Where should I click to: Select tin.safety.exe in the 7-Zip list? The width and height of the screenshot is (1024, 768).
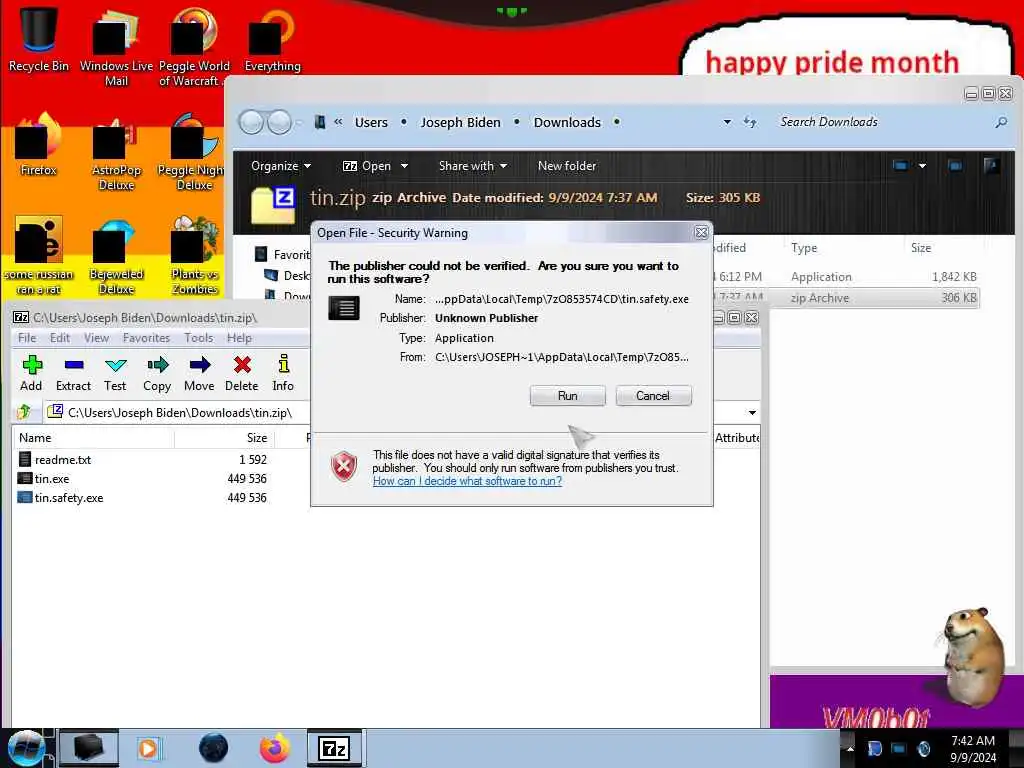(x=69, y=498)
